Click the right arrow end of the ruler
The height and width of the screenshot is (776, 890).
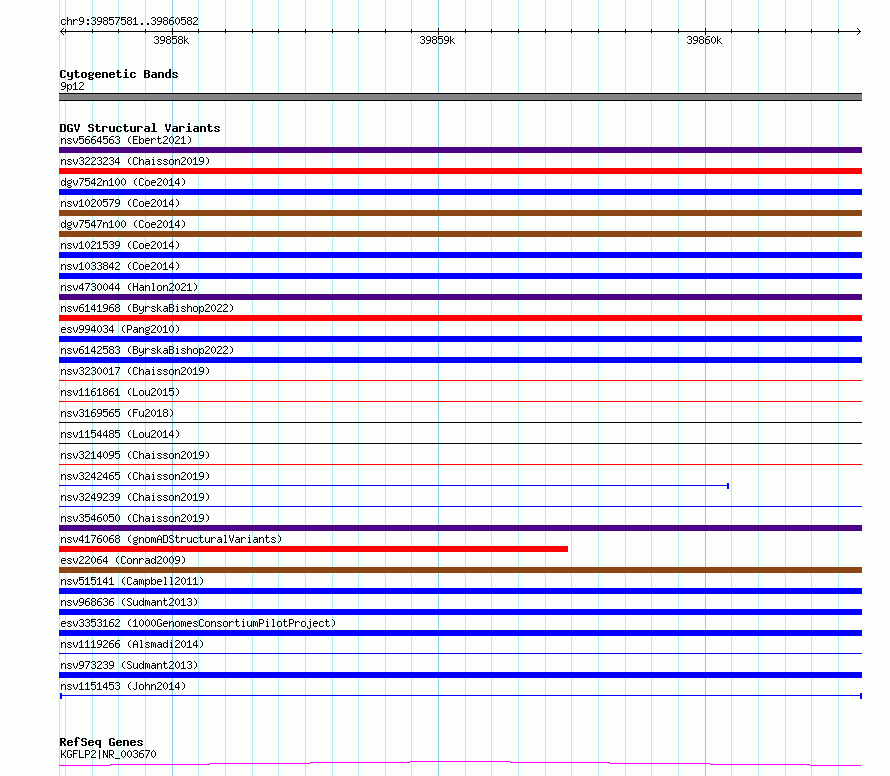tap(858, 31)
